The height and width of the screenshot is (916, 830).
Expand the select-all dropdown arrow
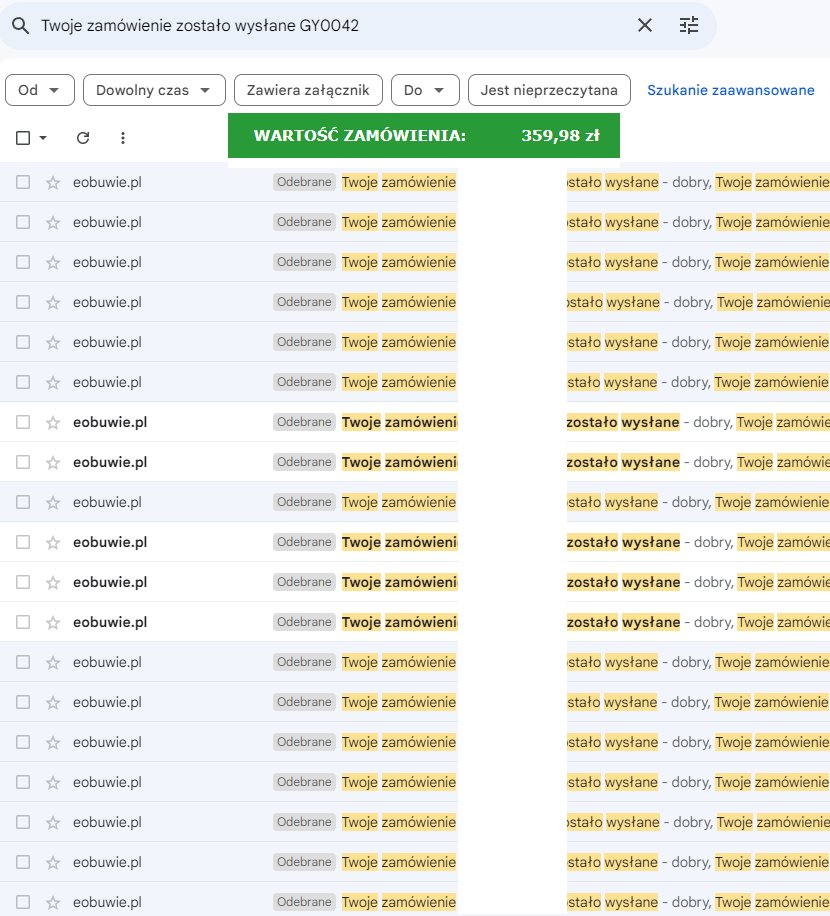(43, 138)
